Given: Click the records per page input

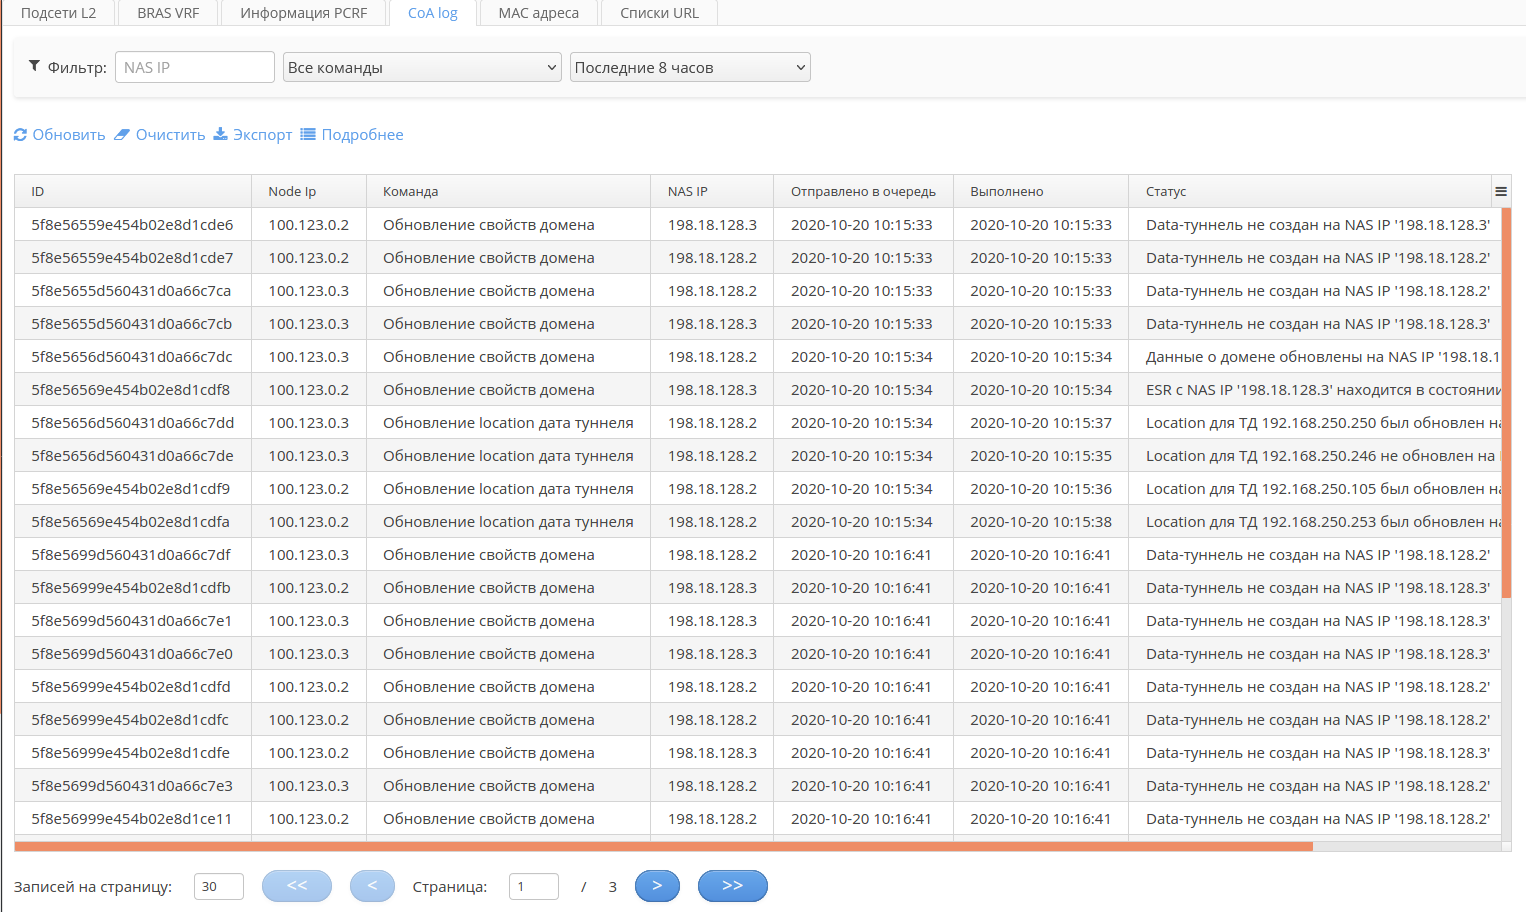Looking at the screenshot, I should click(218, 886).
